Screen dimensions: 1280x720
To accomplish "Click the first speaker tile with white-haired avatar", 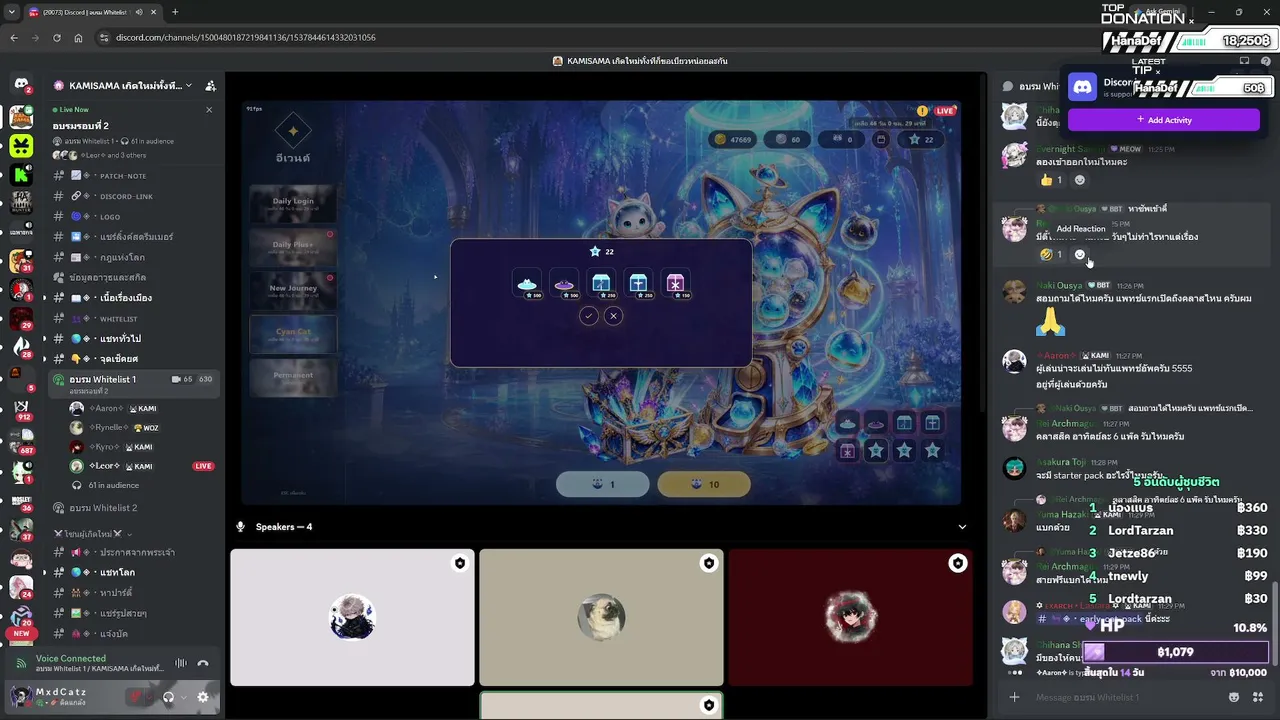I will coord(352,617).
